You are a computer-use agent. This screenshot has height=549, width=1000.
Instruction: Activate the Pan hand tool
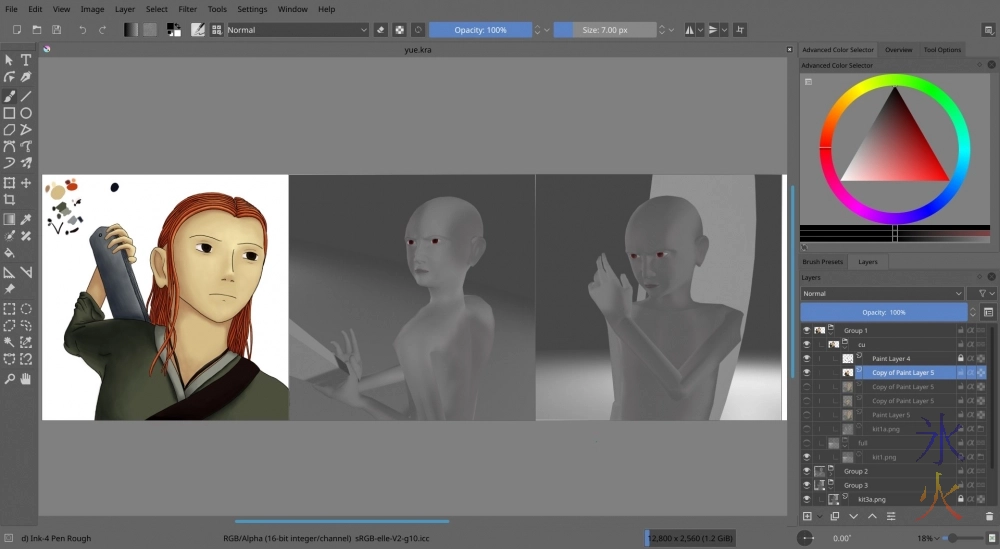coord(26,379)
